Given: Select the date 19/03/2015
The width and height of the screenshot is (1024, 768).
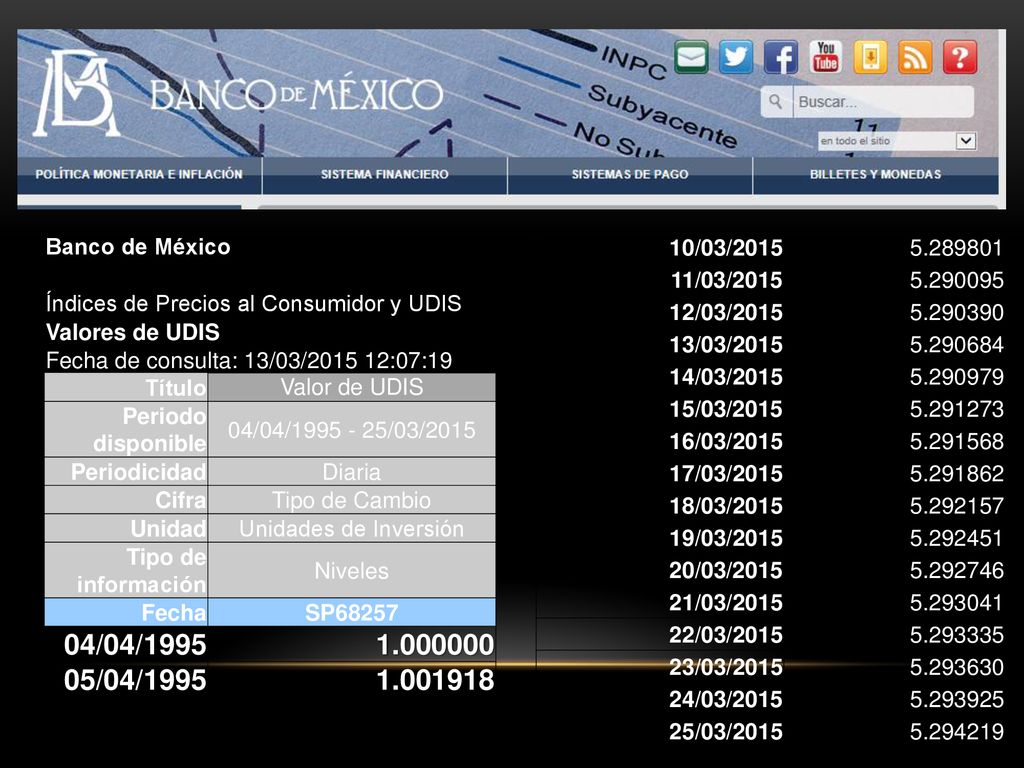Looking at the screenshot, I should click(x=726, y=538).
